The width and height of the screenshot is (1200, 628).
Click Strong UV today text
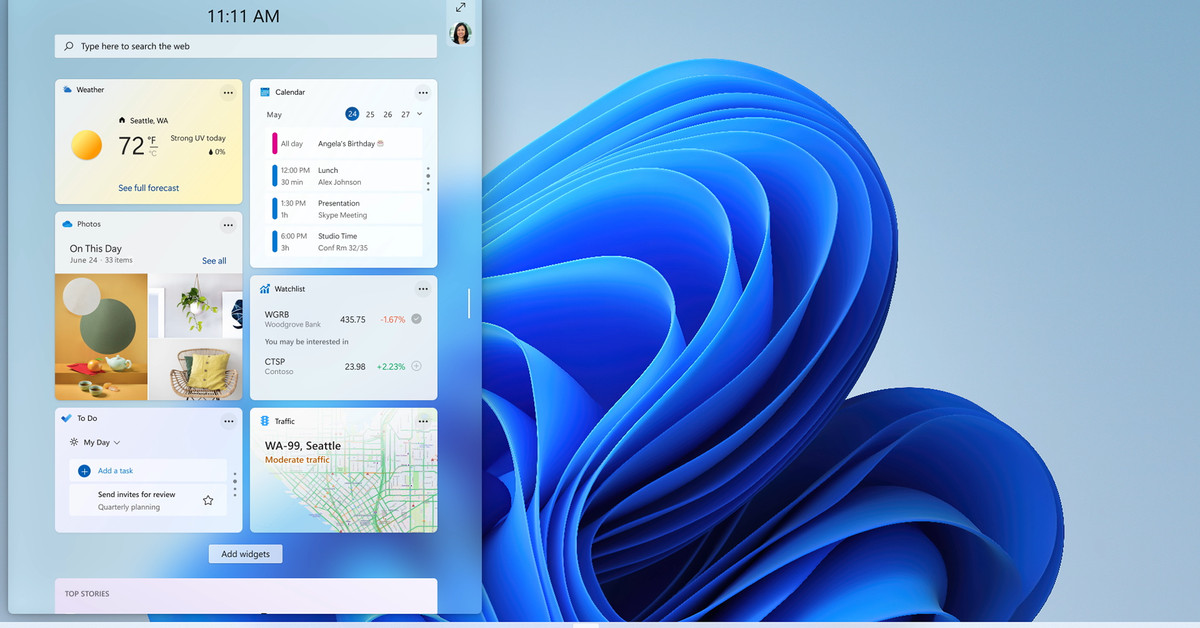point(198,138)
